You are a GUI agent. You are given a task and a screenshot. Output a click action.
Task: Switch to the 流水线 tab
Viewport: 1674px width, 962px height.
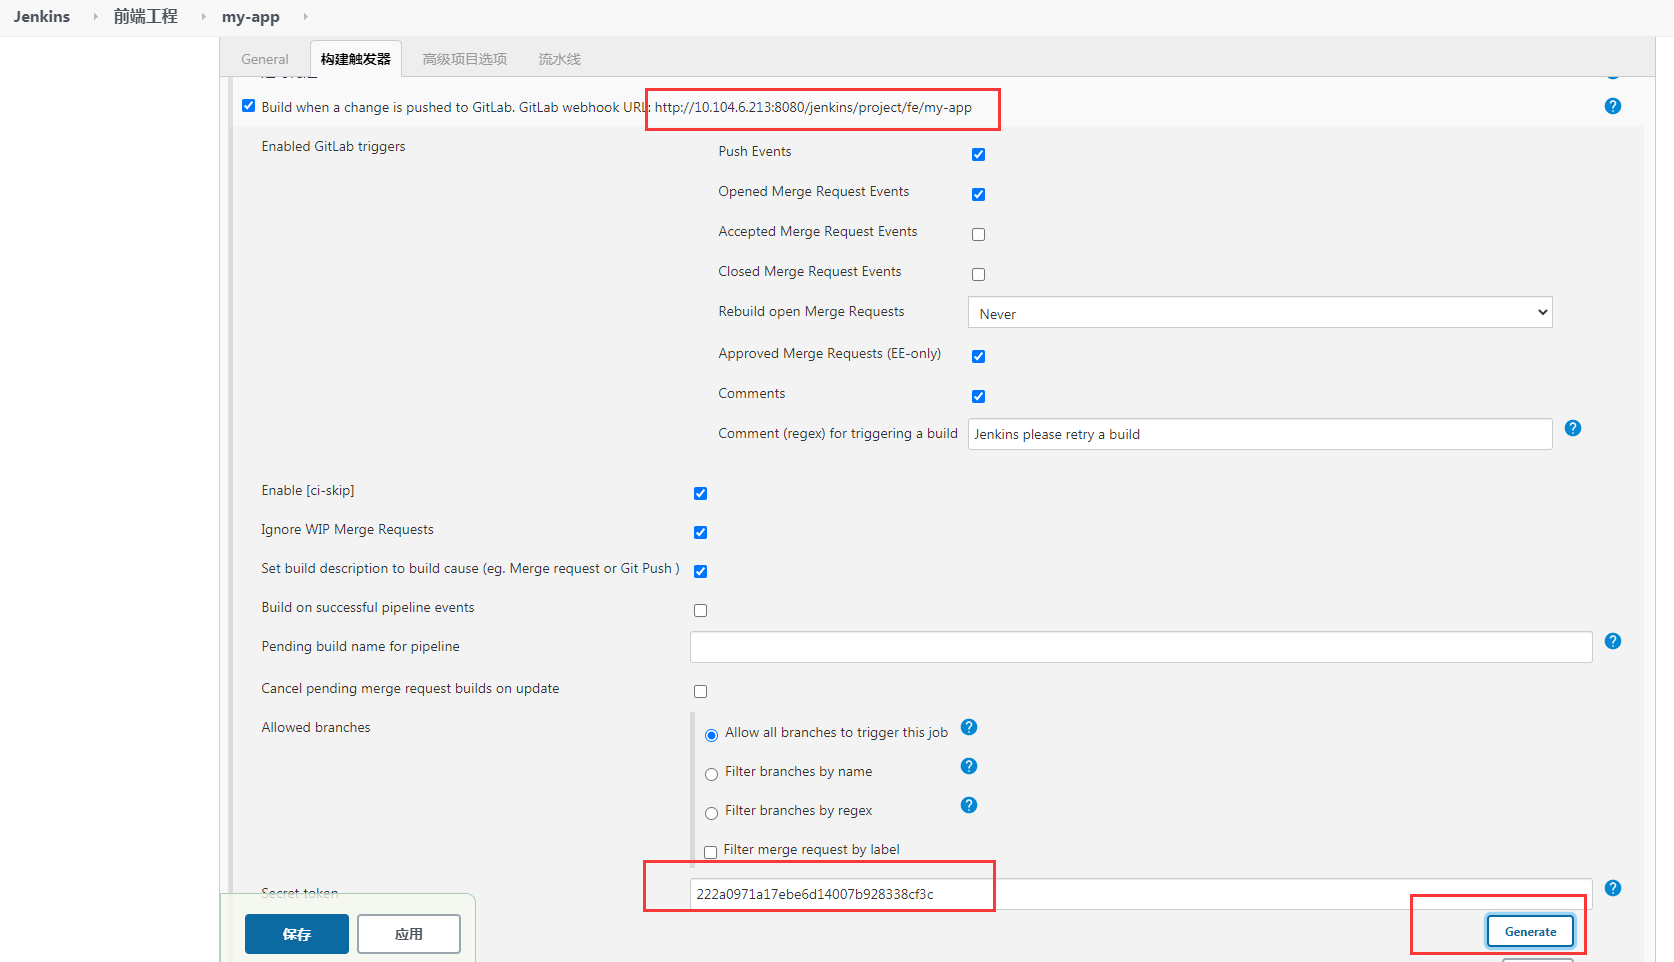tap(559, 59)
